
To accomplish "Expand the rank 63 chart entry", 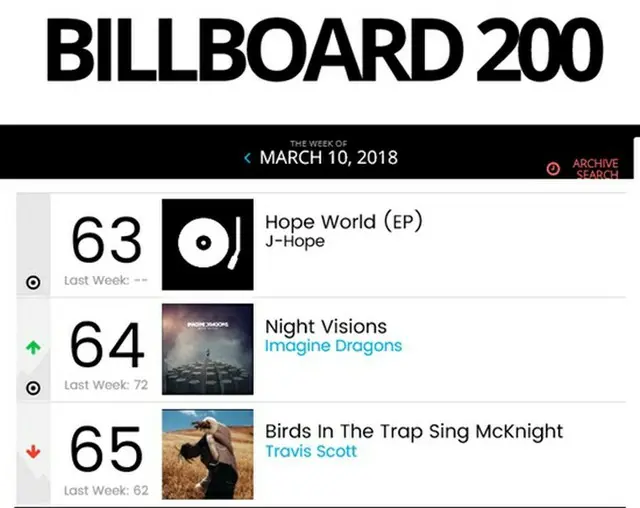I will tap(321, 244).
